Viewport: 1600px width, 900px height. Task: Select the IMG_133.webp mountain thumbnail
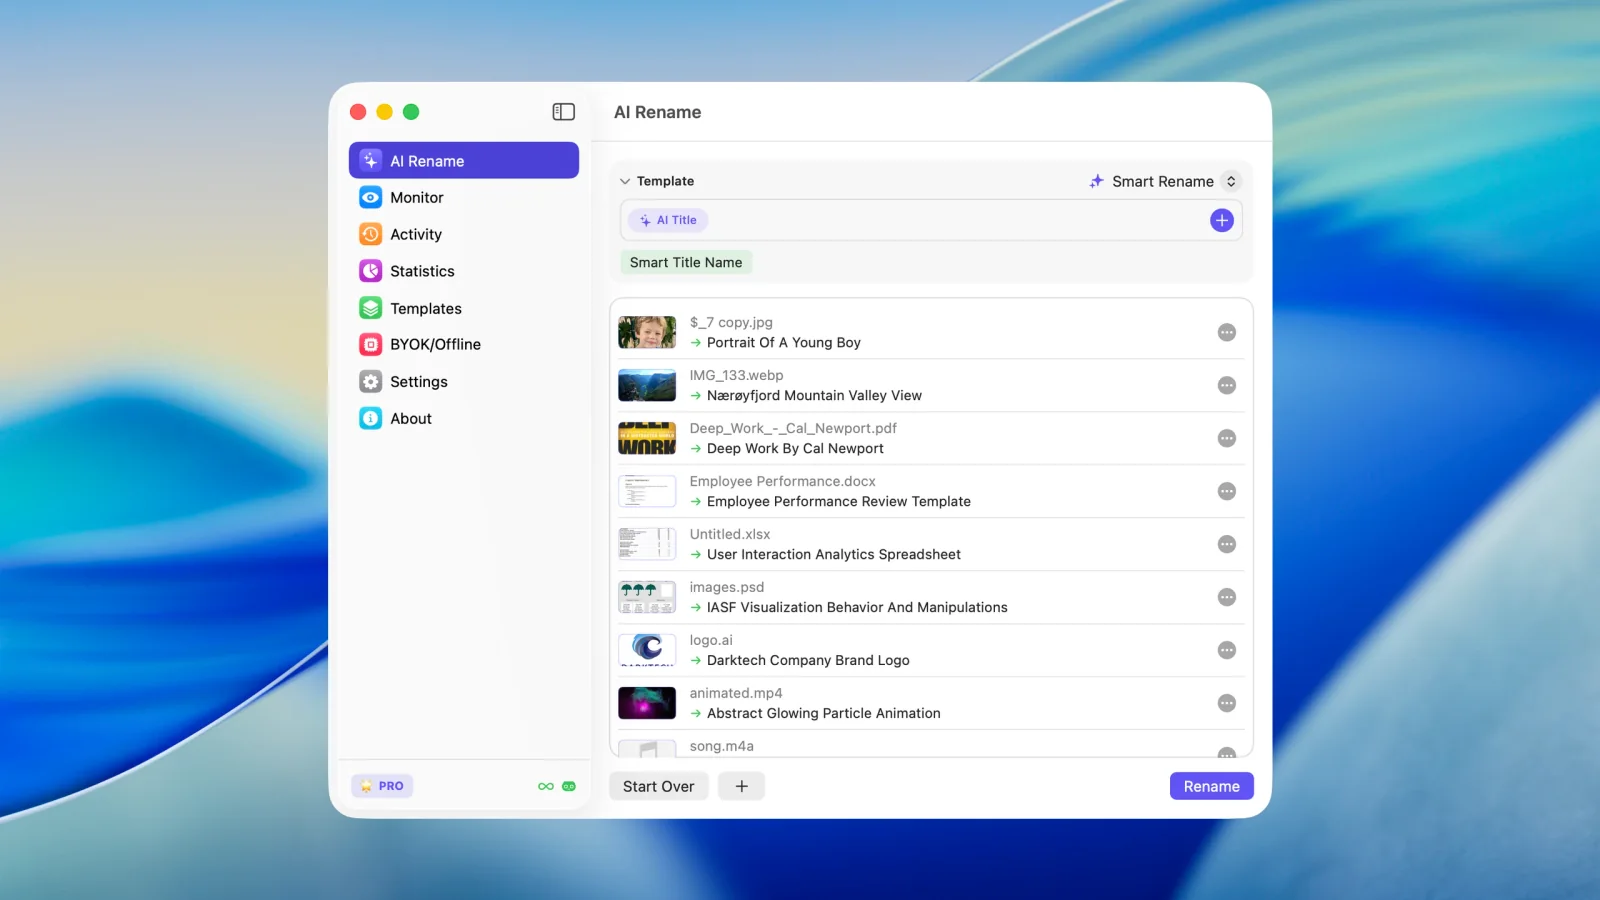coord(647,385)
